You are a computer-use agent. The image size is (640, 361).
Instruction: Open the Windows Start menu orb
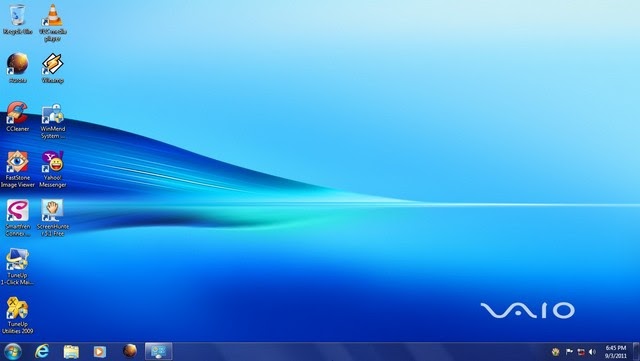point(13,352)
